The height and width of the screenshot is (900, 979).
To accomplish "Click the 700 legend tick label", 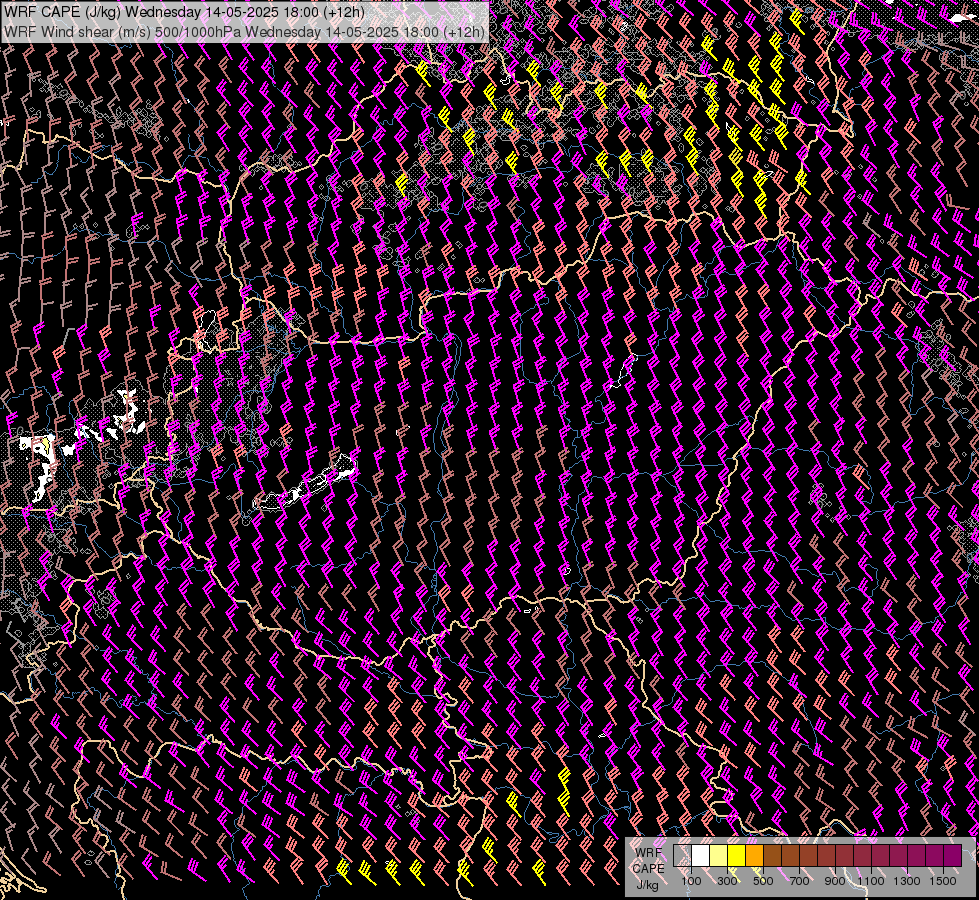I will (x=799, y=881).
